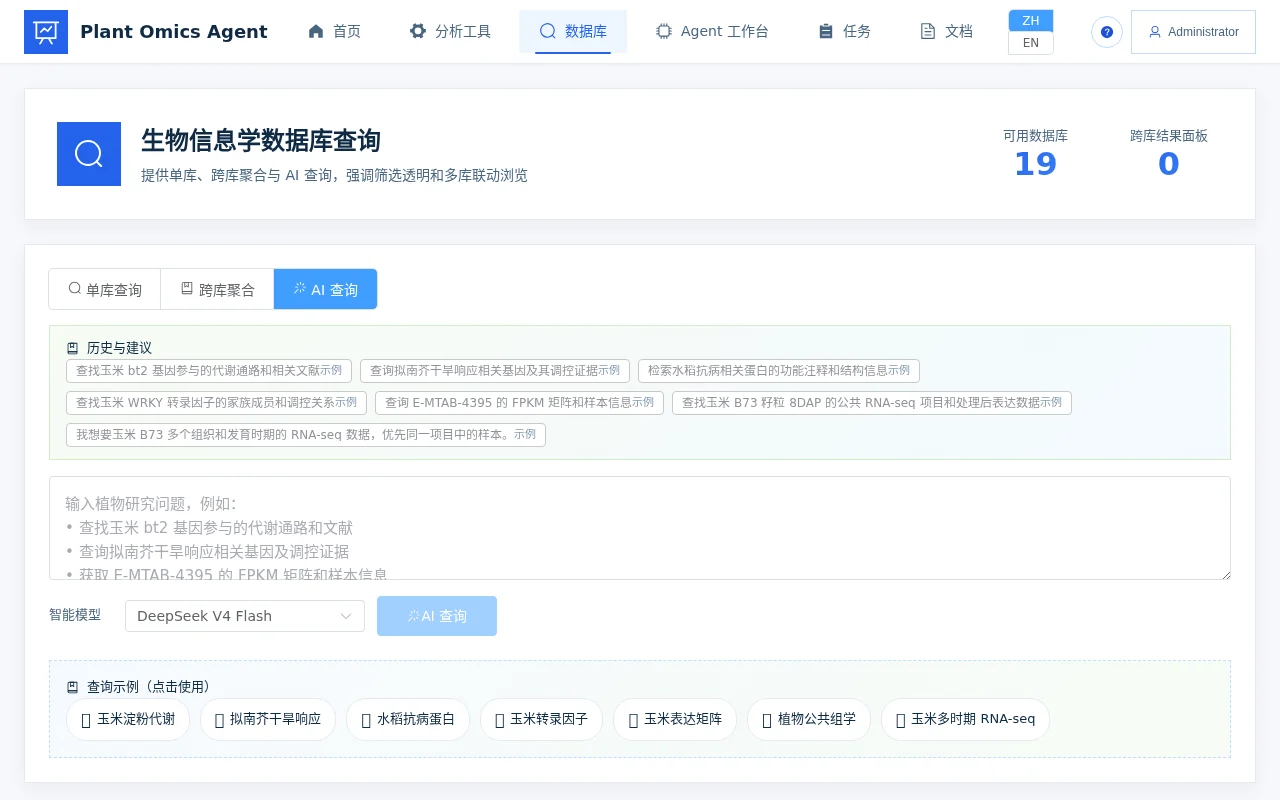The width and height of the screenshot is (1280, 800).
Task: Use the 玉米多时期 RNA-seq example query
Action: tap(965, 719)
